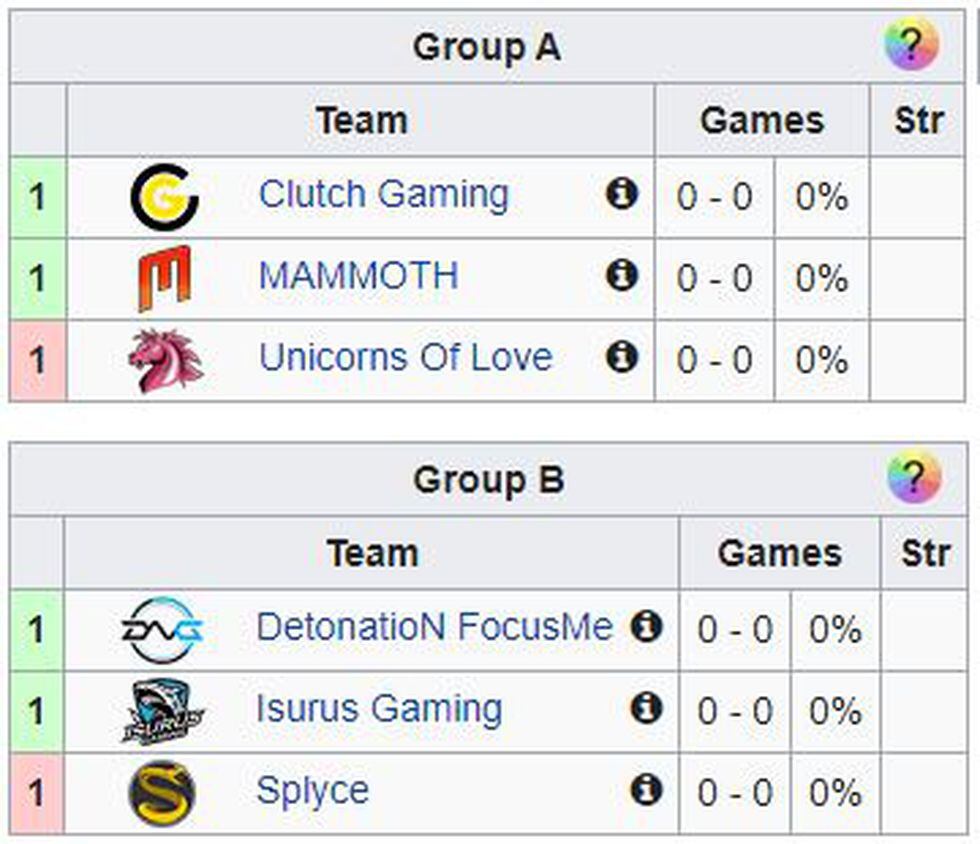Open the Clutch Gaming team link

[x=383, y=194]
